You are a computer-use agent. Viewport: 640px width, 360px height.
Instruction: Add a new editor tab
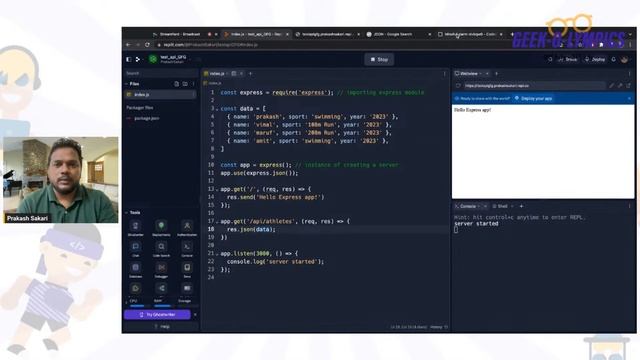[x=250, y=73]
